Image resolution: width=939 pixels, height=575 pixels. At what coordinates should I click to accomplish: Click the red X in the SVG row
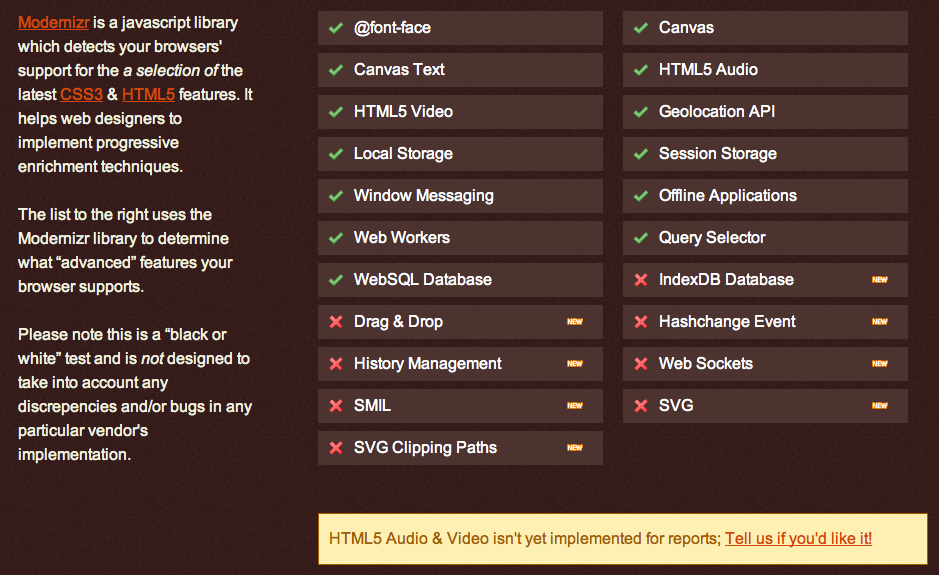pyautogui.click(x=641, y=405)
